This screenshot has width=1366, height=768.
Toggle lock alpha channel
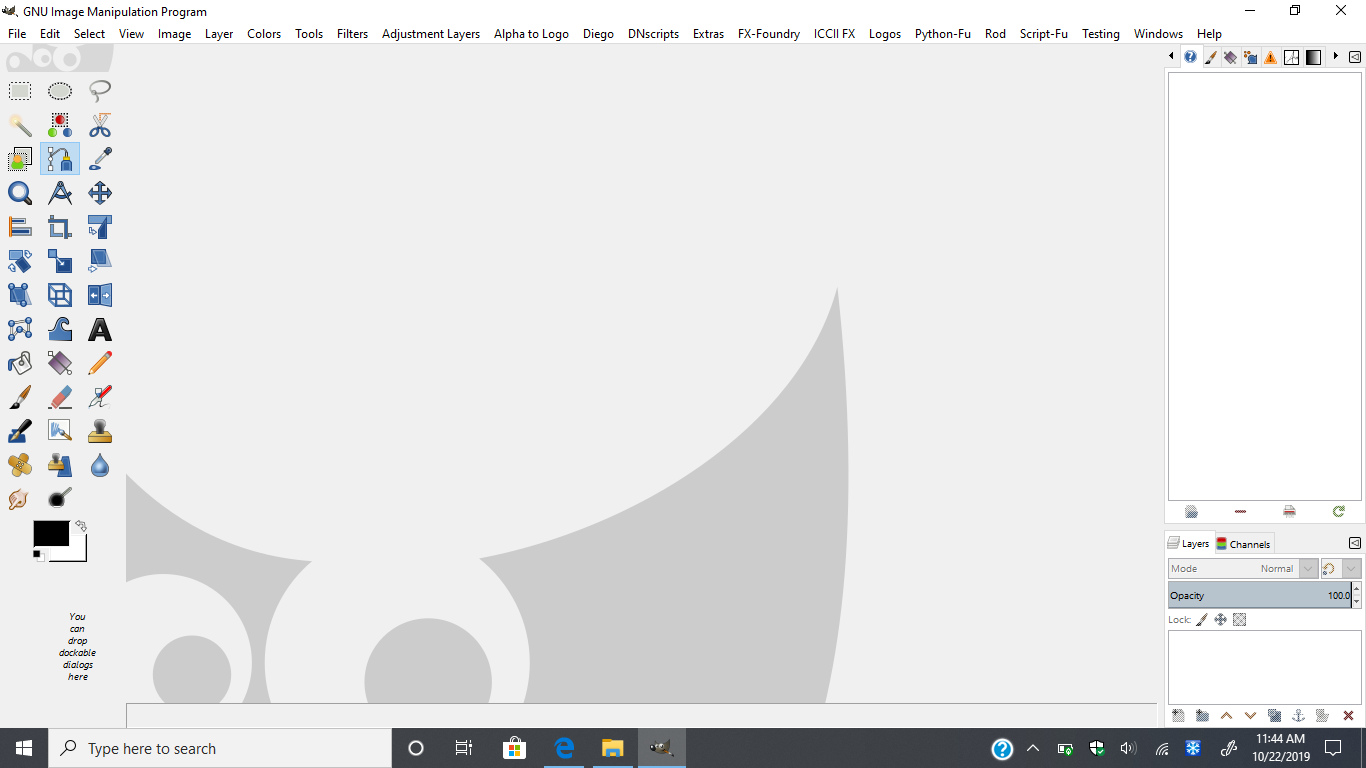pyautogui.click(x=1239, y=620)
